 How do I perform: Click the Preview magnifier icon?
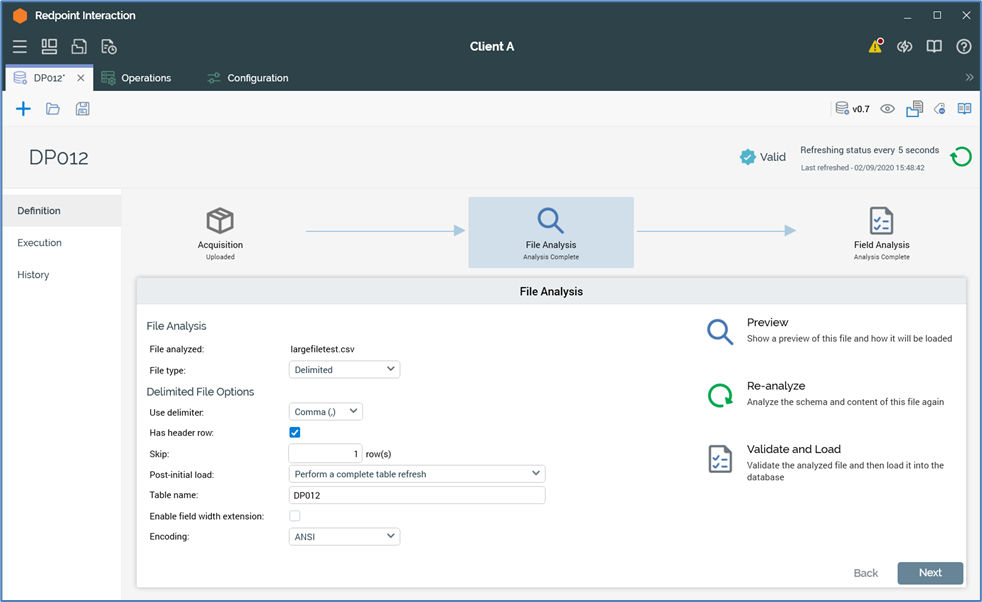(x=720, y=332)
